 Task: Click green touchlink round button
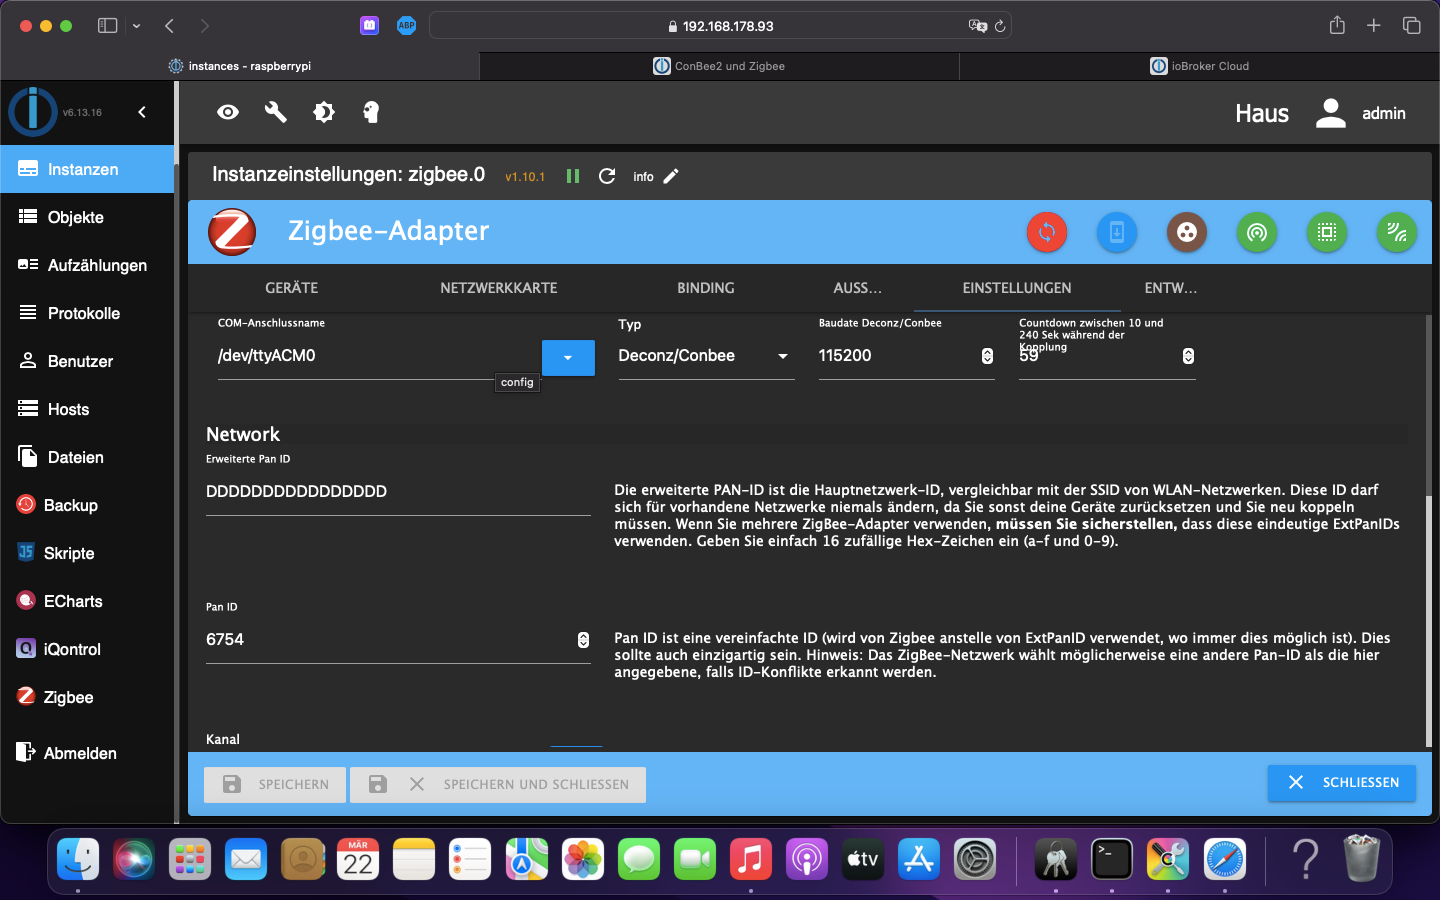point(1397,232)
